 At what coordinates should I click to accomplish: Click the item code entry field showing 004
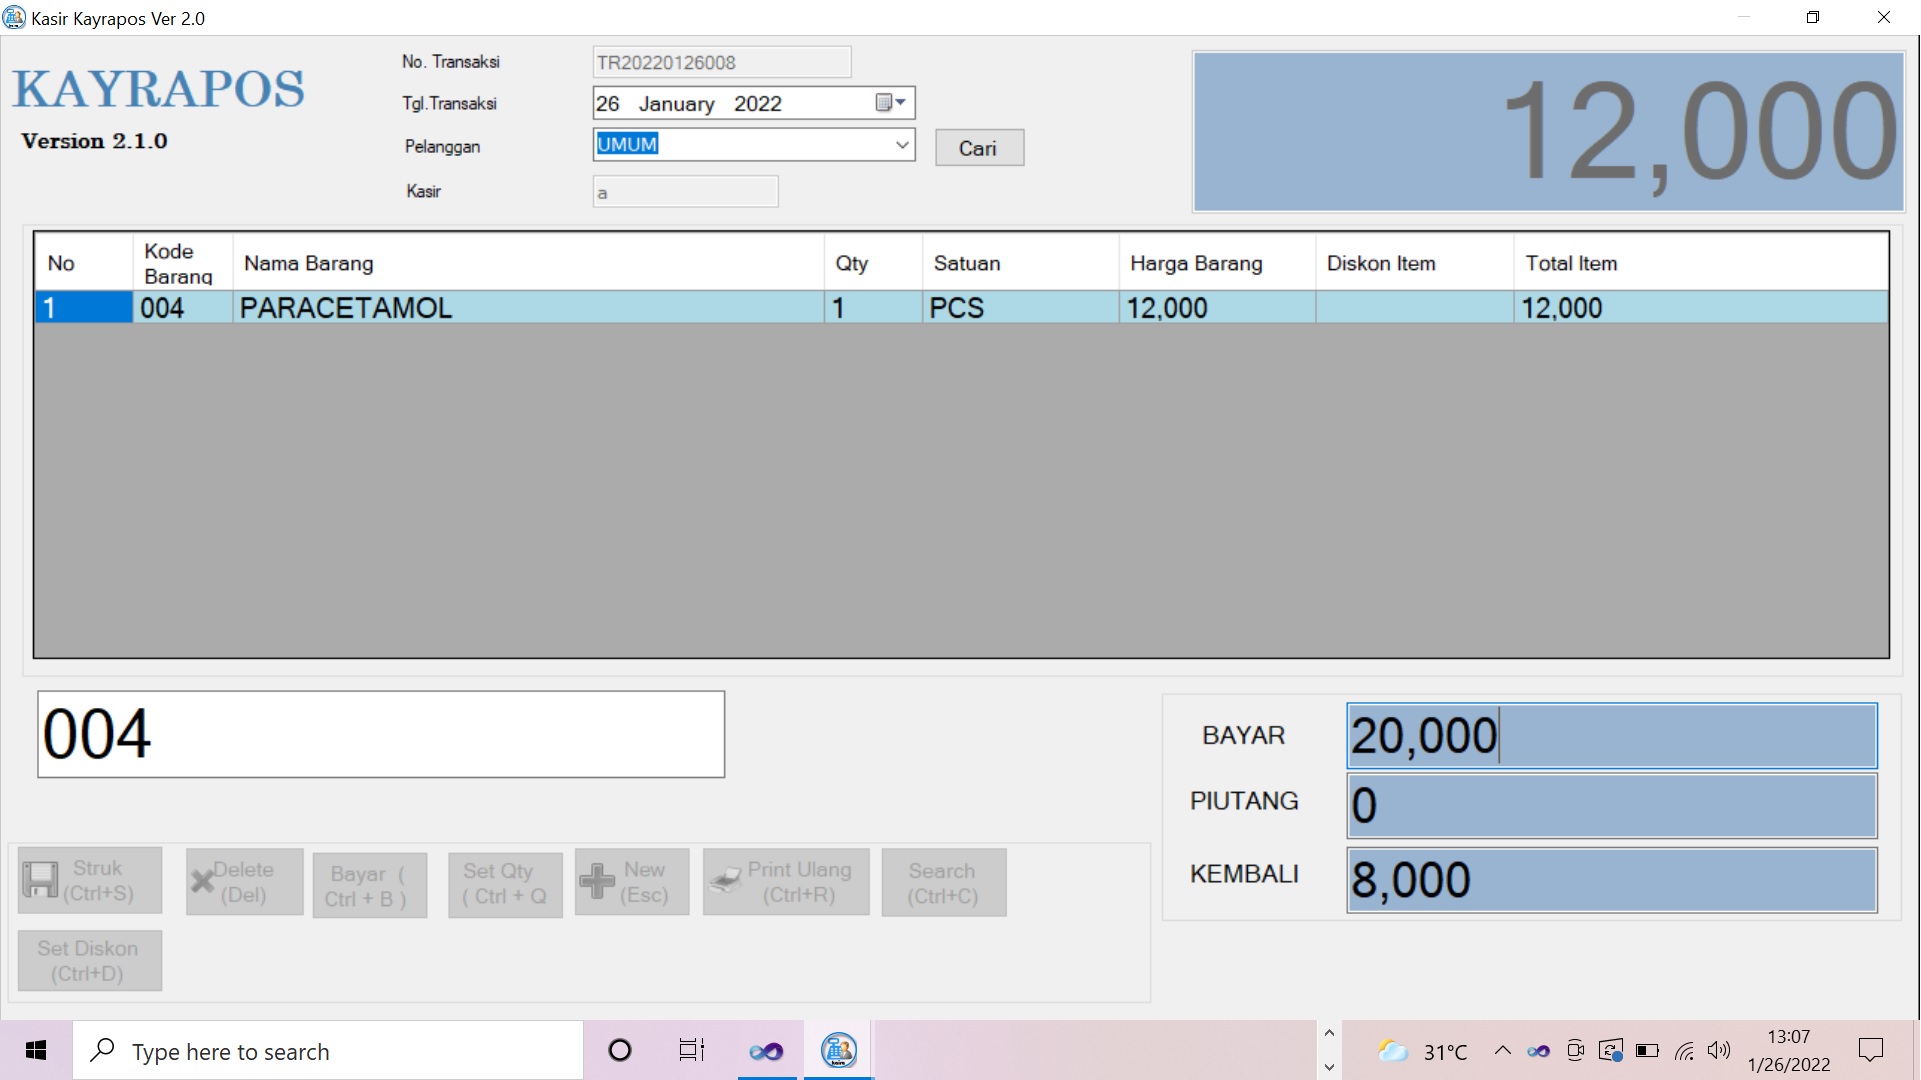point(381,735)
